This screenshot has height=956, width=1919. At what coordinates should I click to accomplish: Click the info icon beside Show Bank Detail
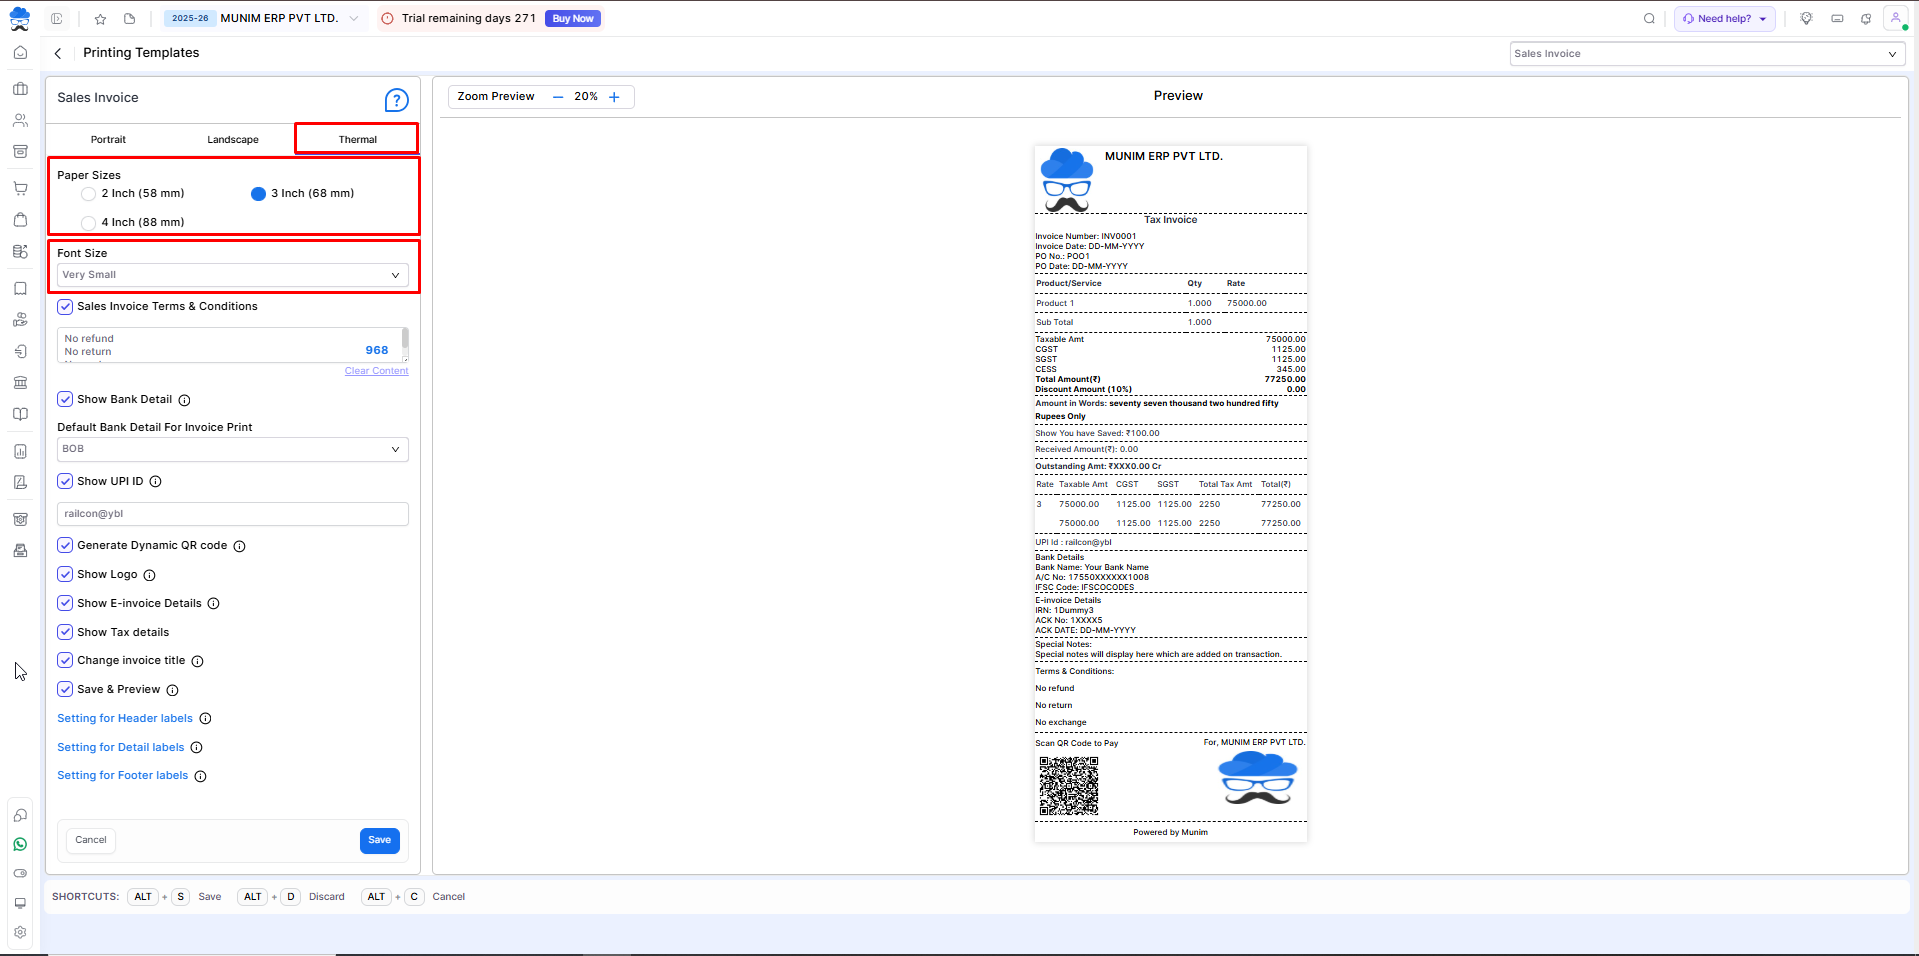coord(184,400)
